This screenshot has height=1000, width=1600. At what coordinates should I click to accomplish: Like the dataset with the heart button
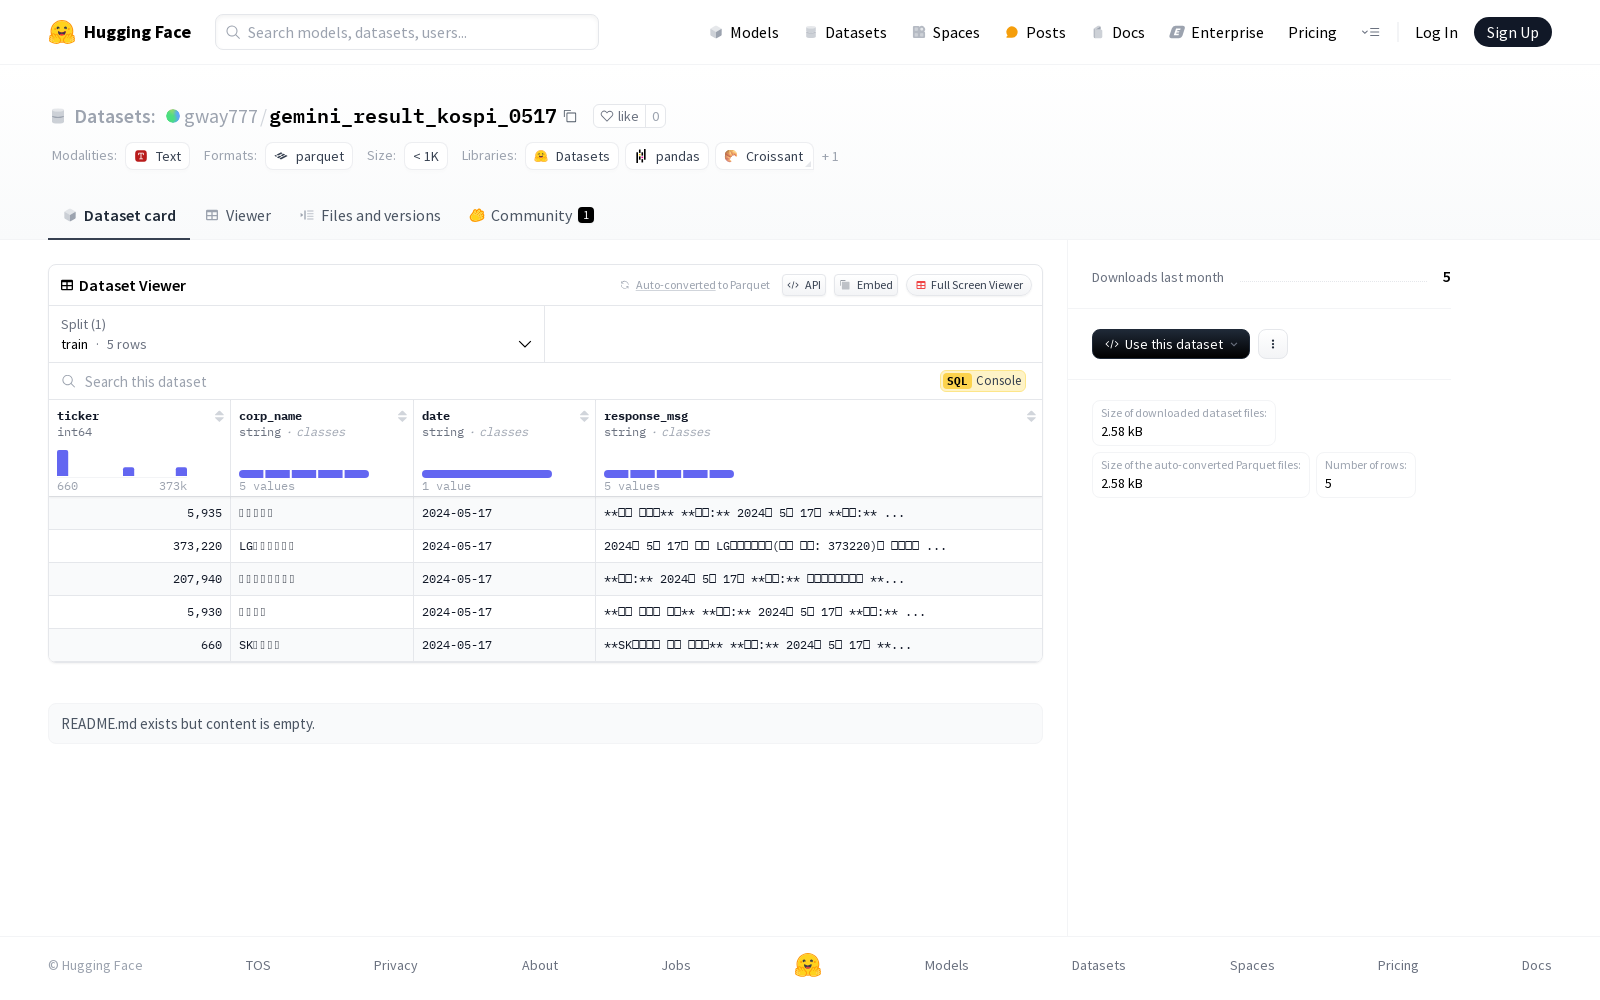click(x=619, y=116)
